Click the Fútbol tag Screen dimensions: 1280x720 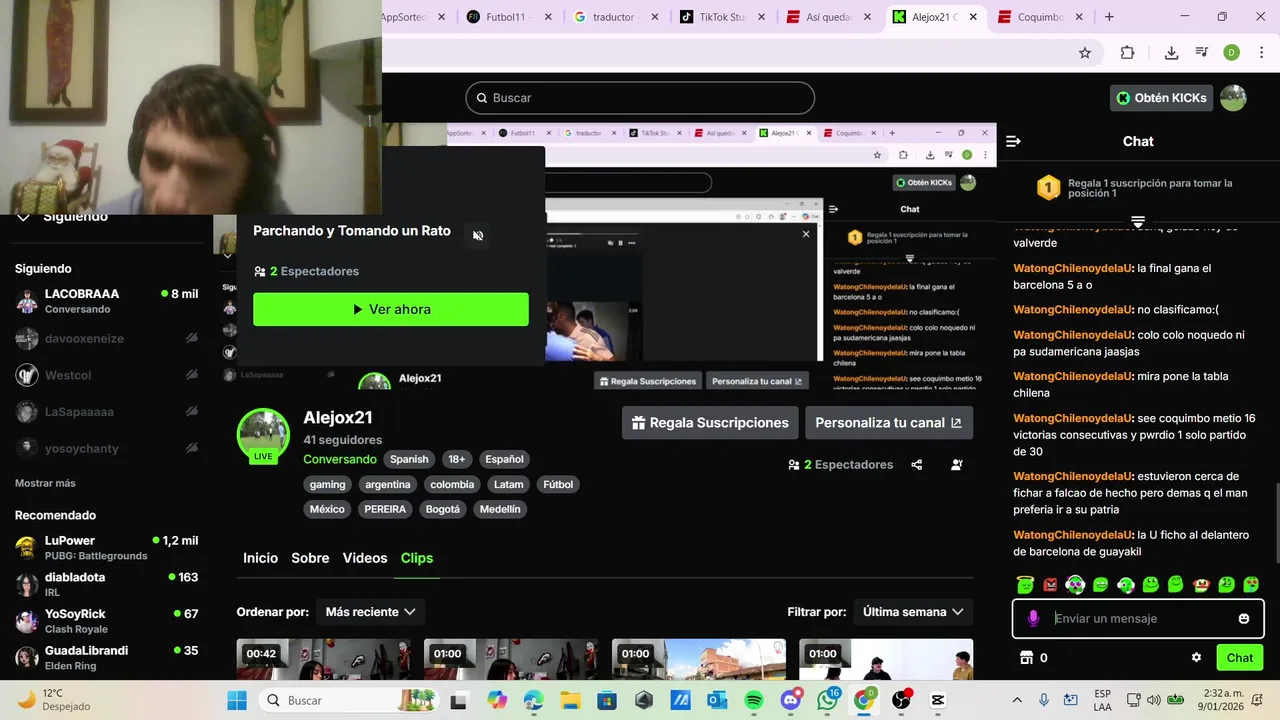pos(558,484)
